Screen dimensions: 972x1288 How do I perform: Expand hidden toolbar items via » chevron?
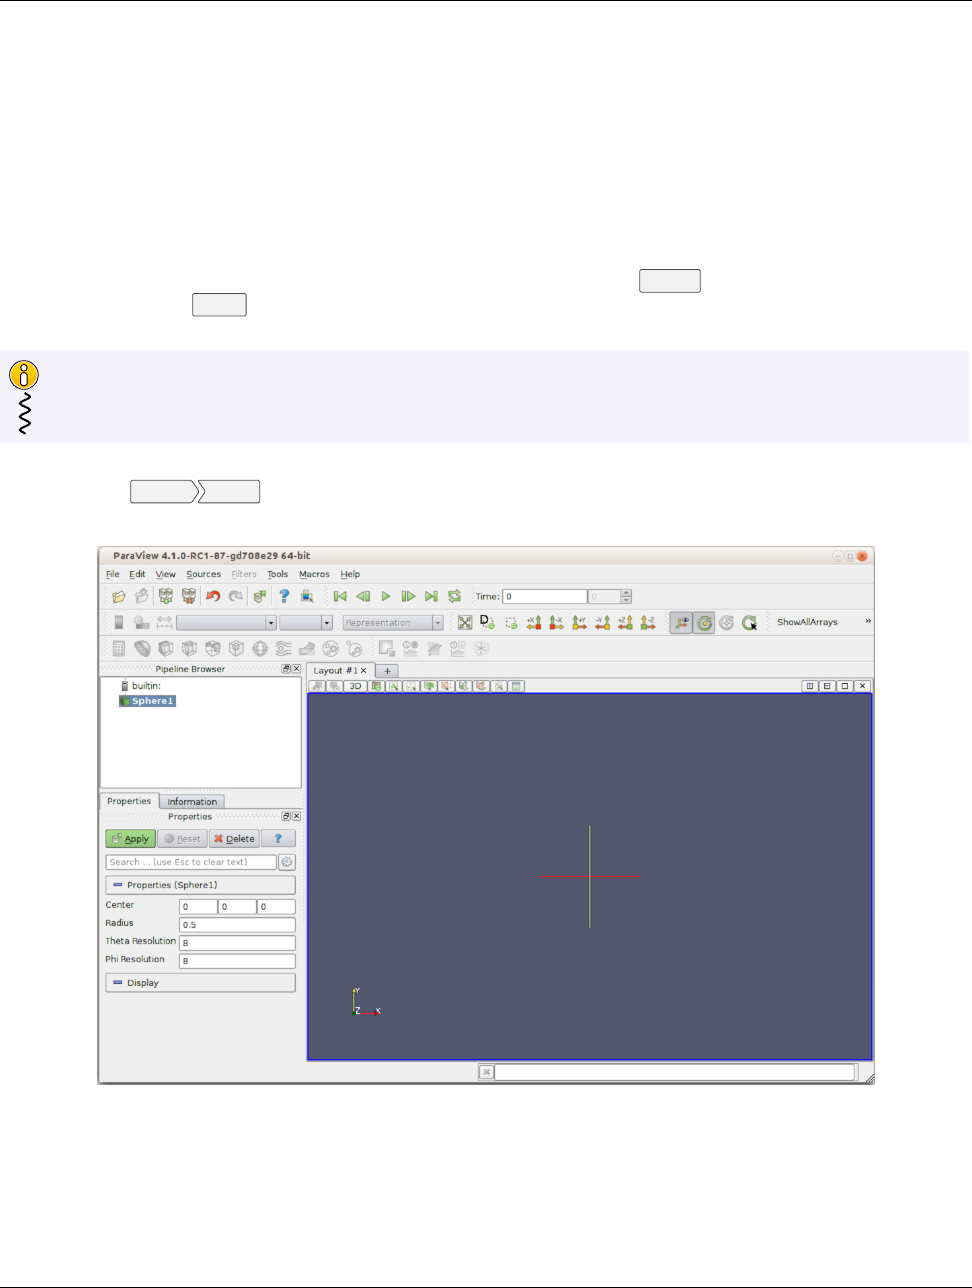click(x=868, y=622)
